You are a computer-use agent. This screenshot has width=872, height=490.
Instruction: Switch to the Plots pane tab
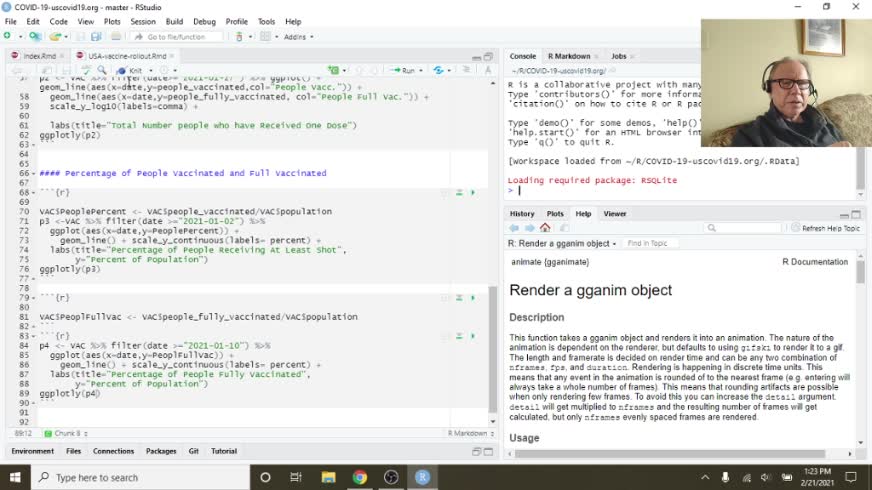coord(555,214)
